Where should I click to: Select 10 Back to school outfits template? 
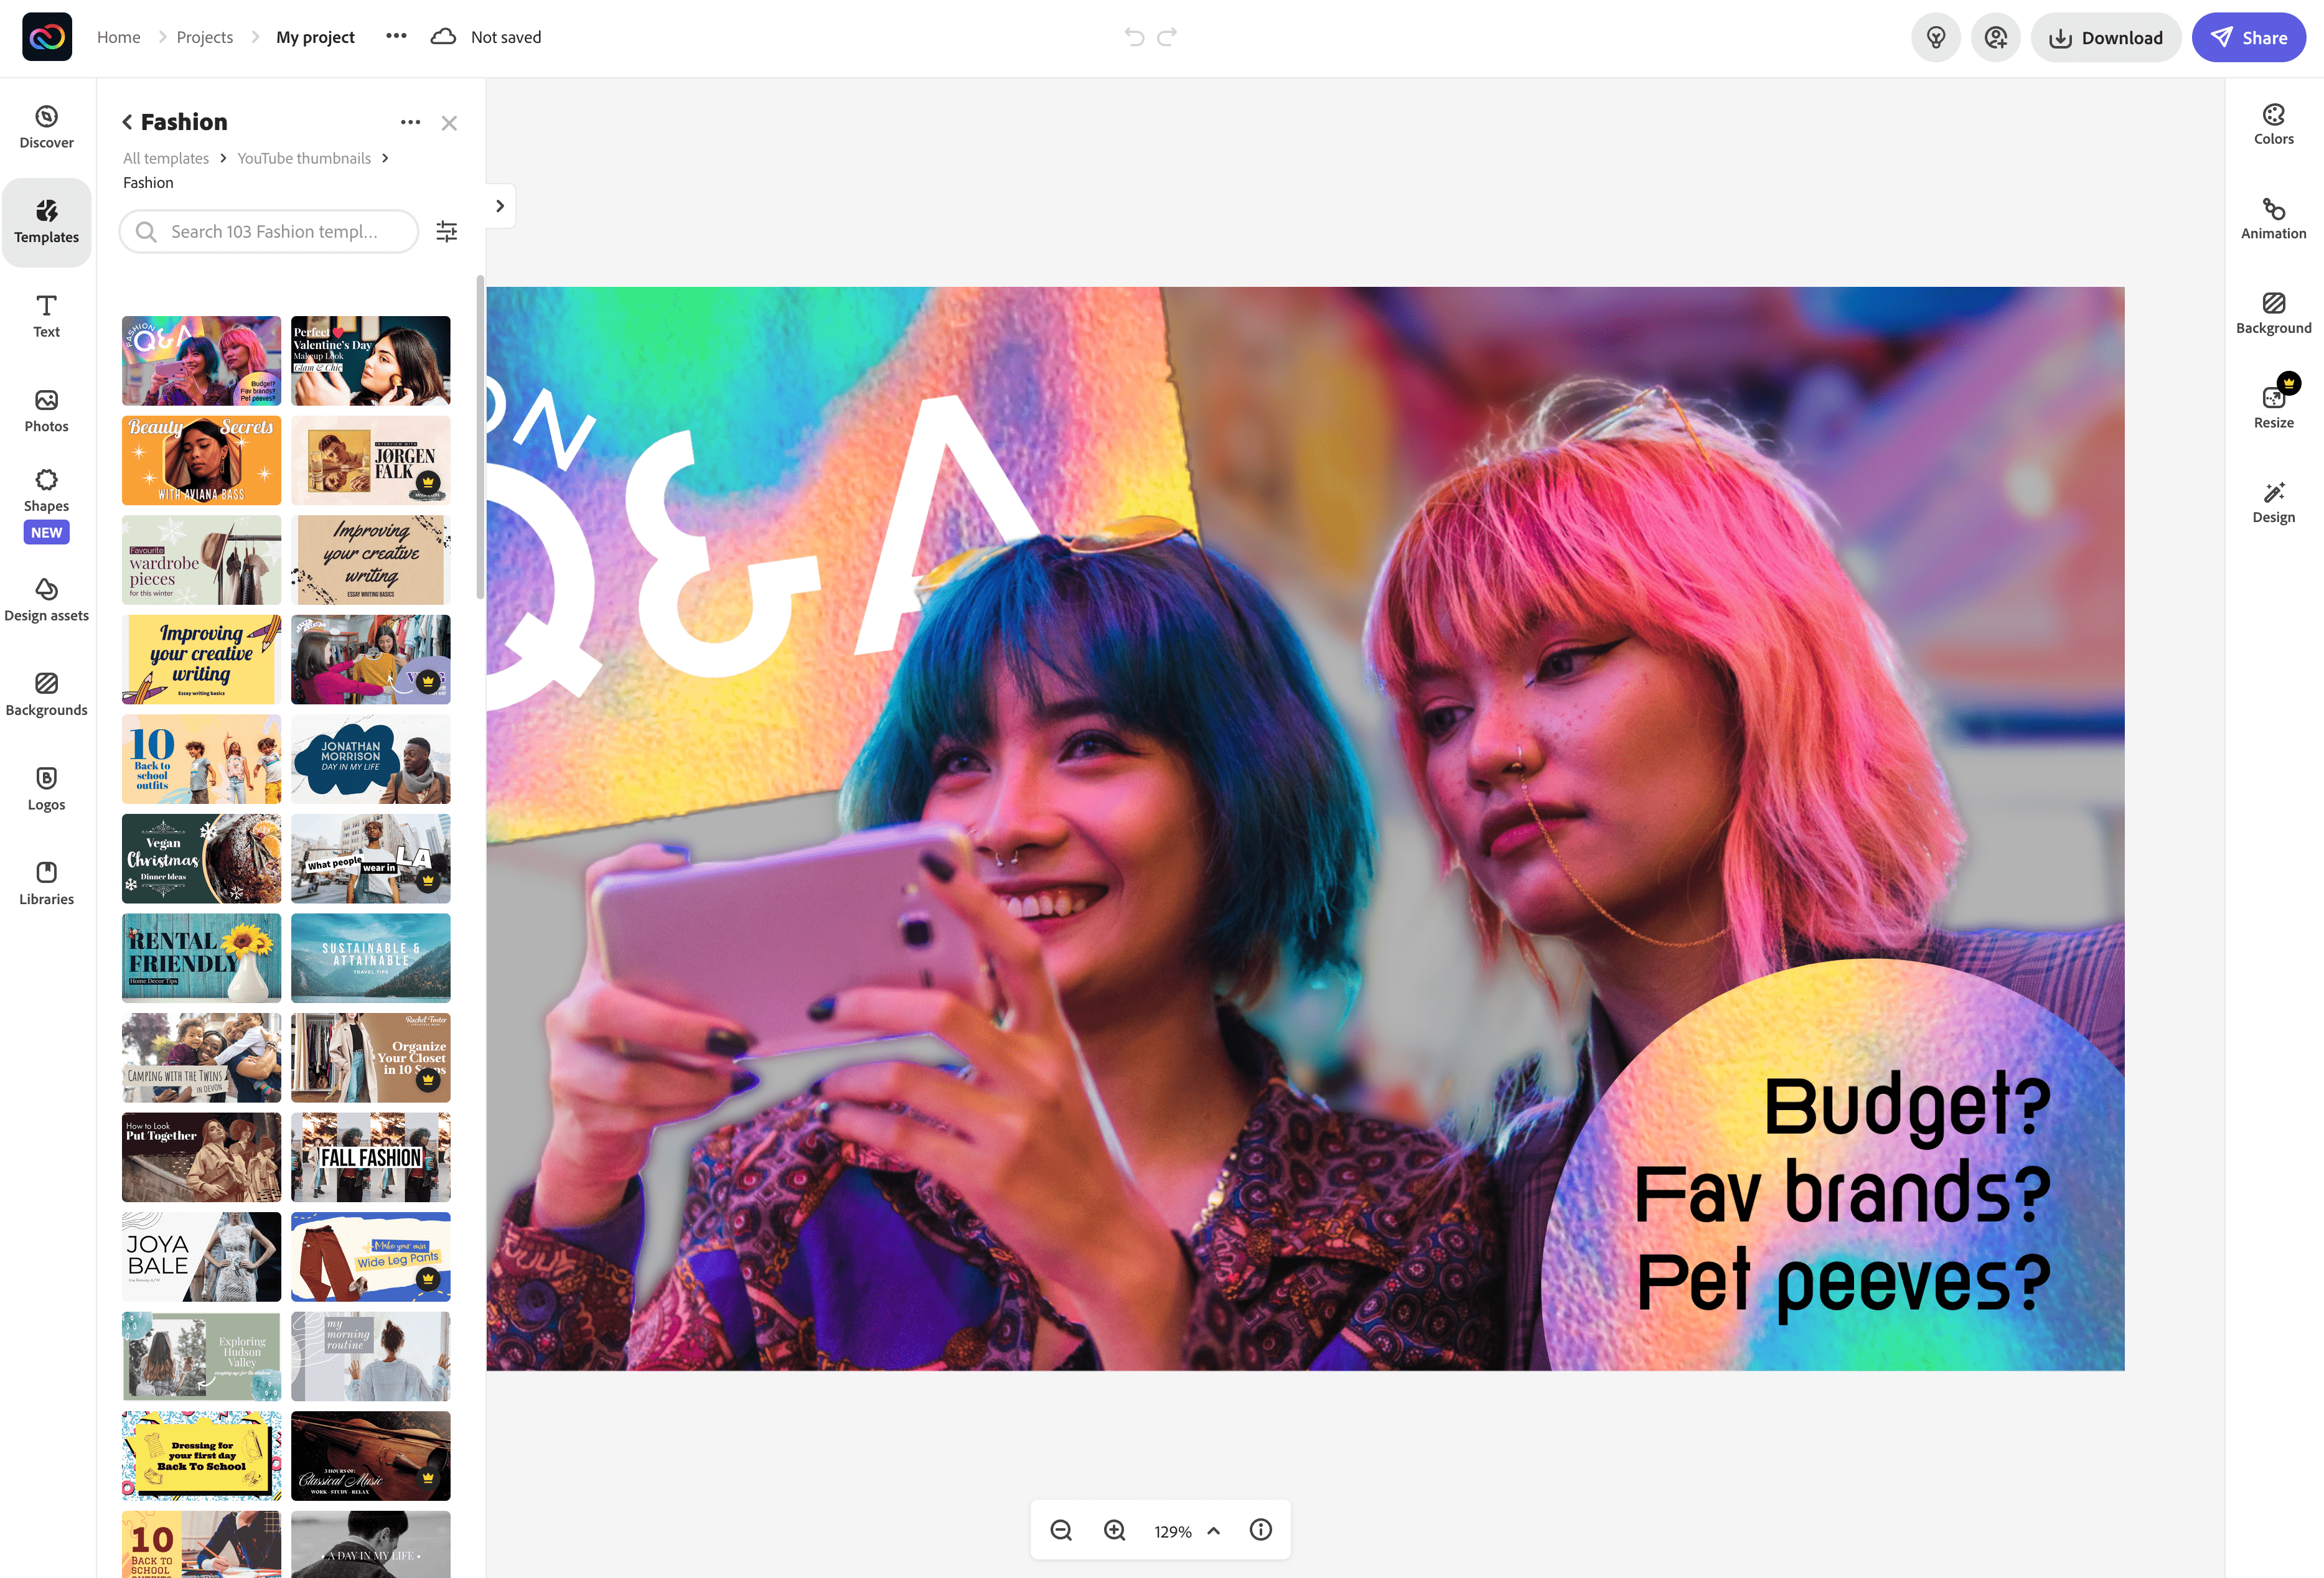click(201, 759)
